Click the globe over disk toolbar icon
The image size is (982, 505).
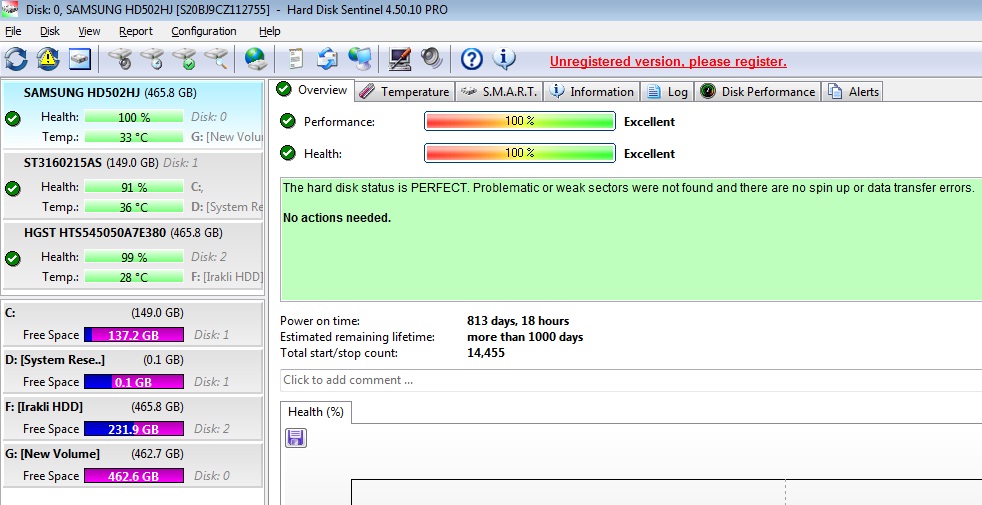pos(256,59)
